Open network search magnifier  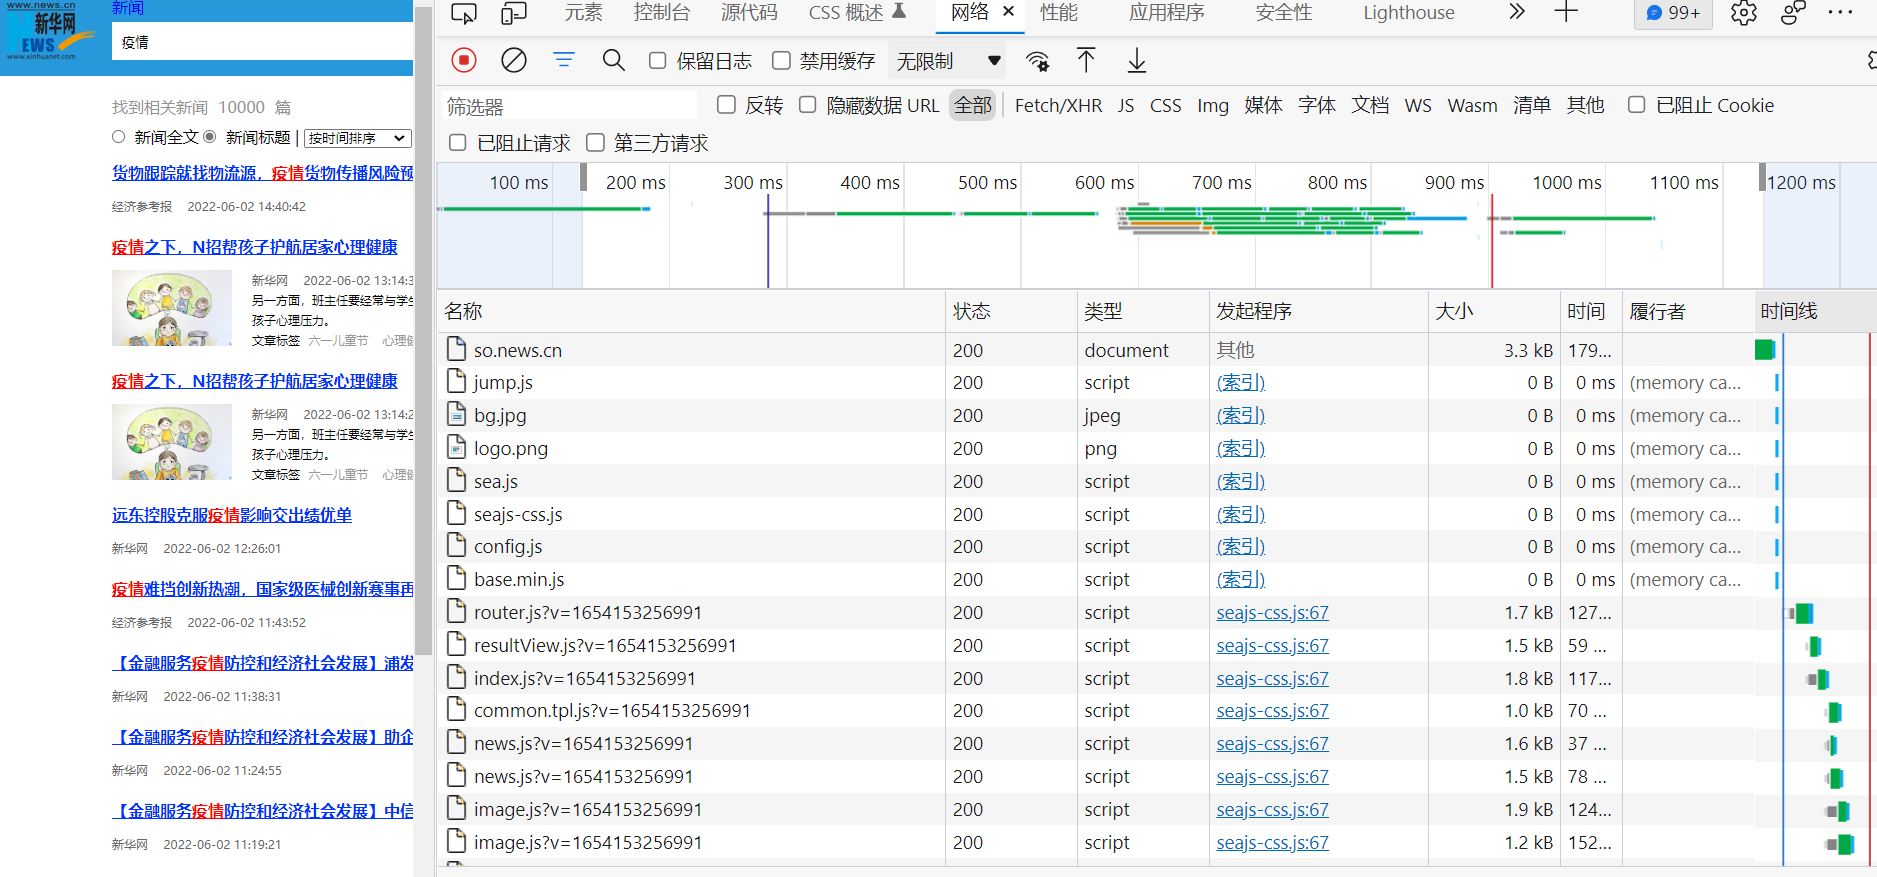pyautogui.click(x=614, y=60)
